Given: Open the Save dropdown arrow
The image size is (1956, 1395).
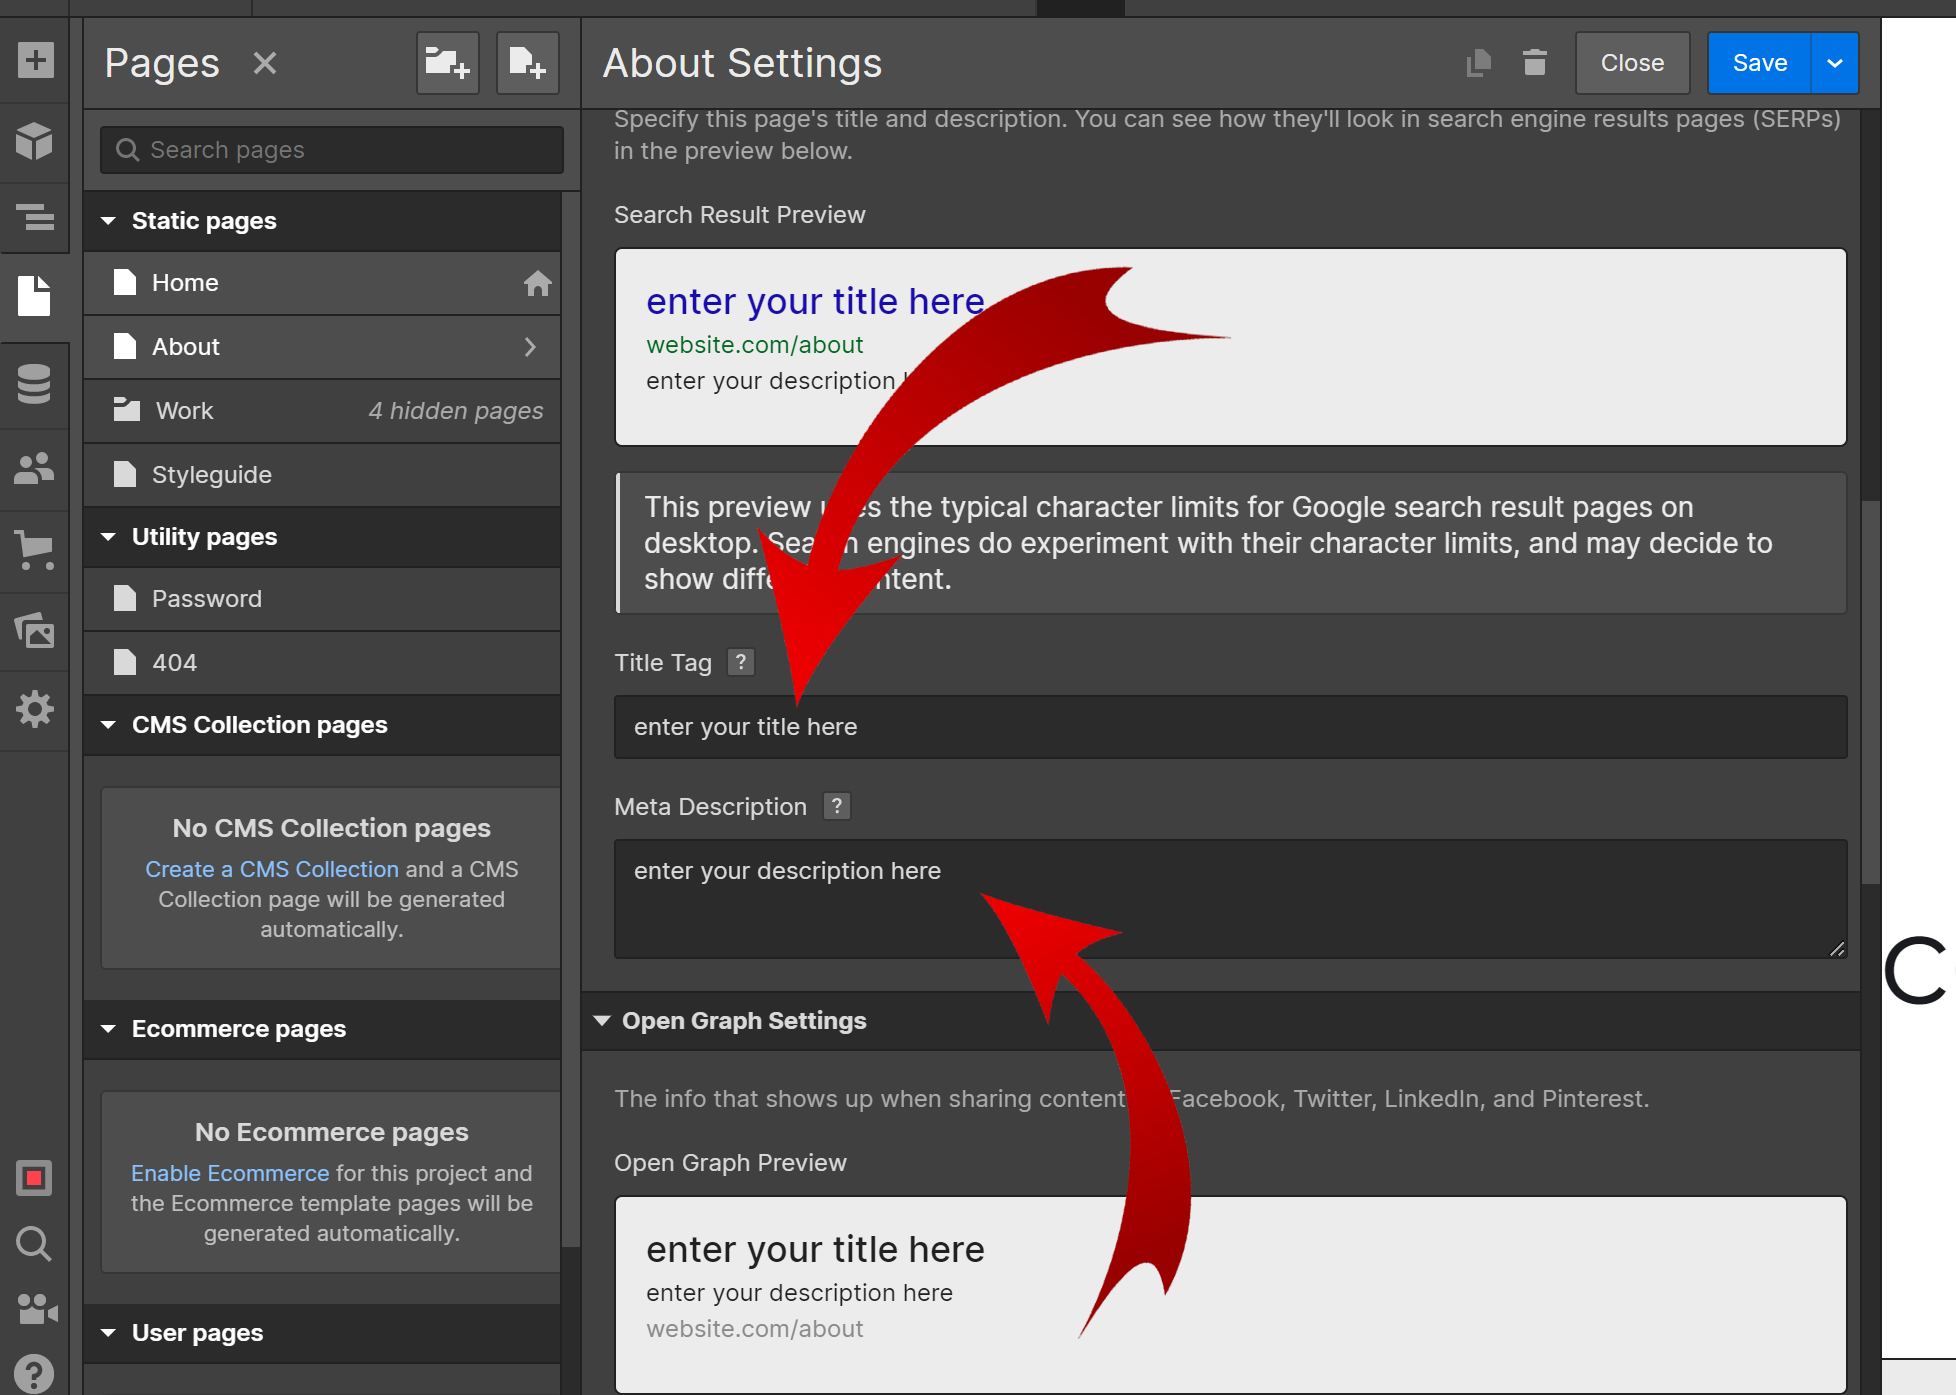Looking at the screenshot, I should (1835, 63).
